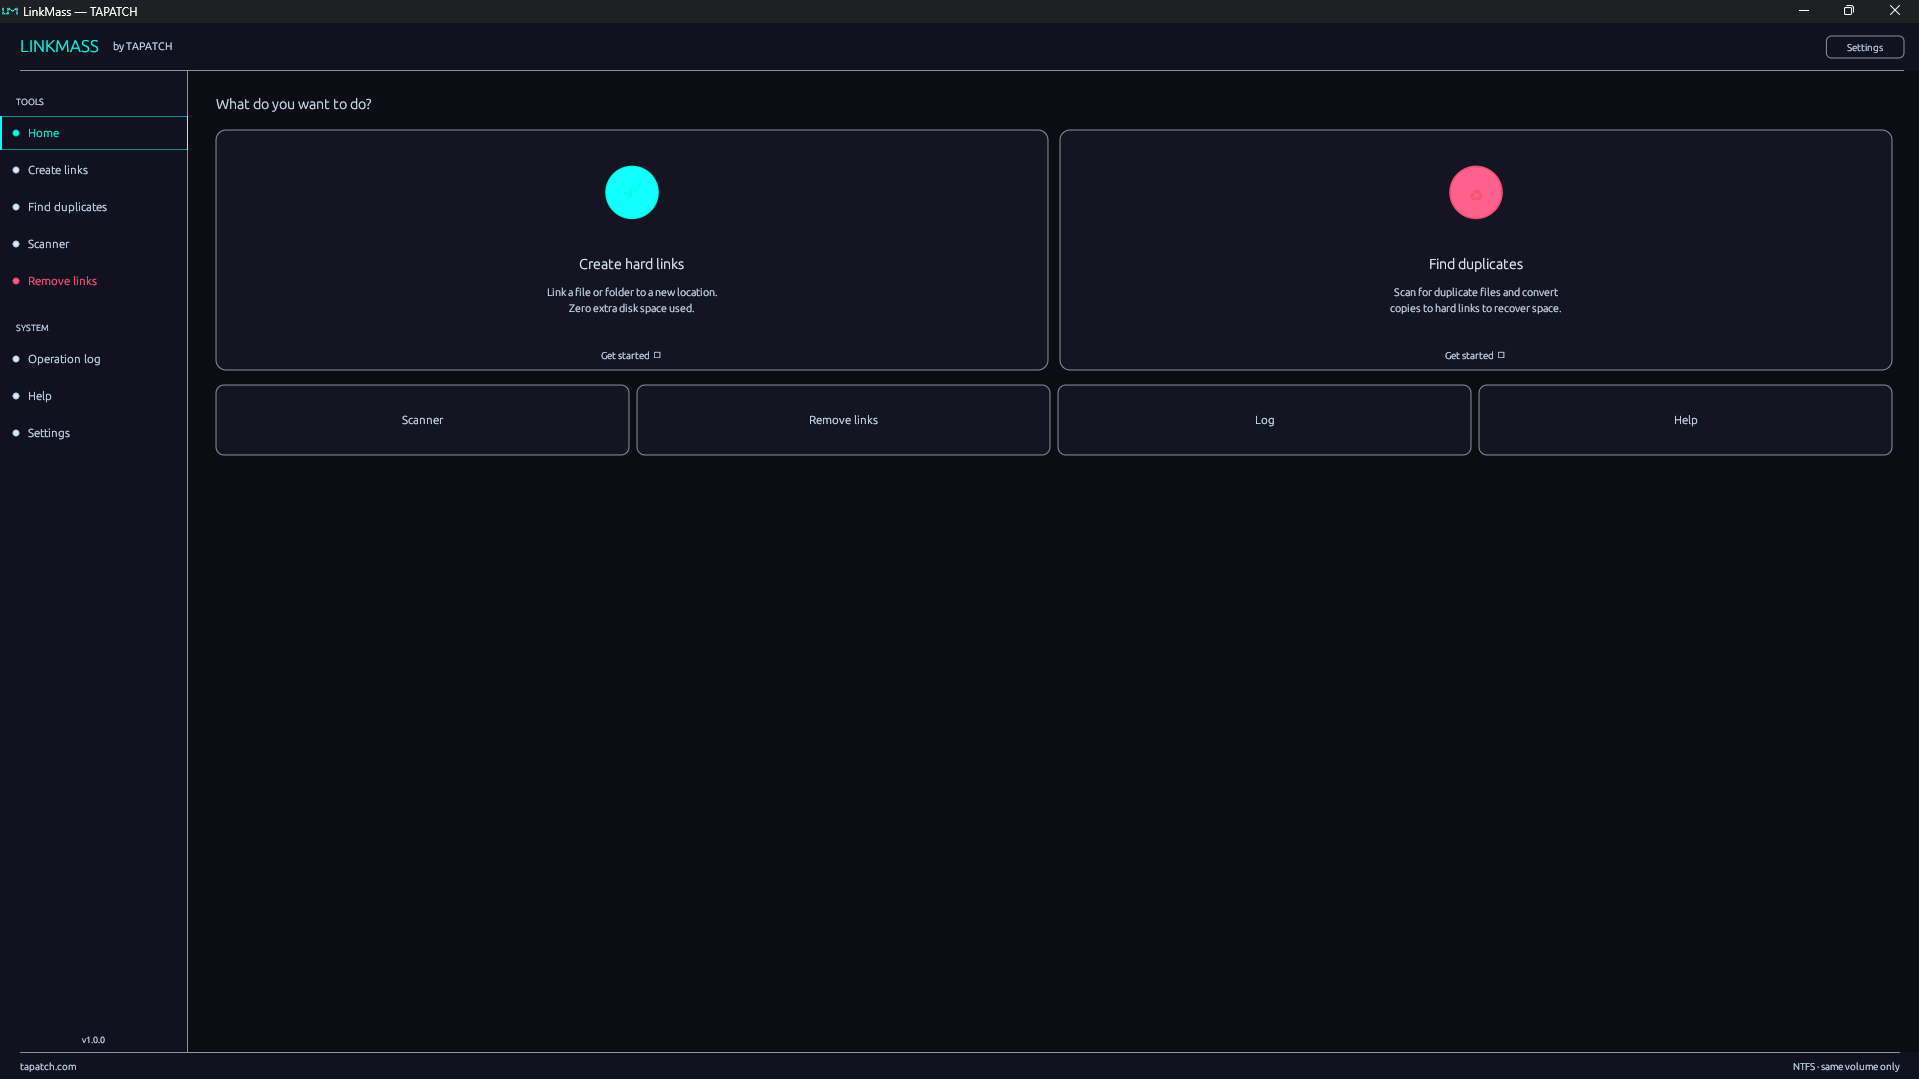1919x1079 pixels.
Task: Select Find duplicates in the sidebar
Action: coord(94,207)
